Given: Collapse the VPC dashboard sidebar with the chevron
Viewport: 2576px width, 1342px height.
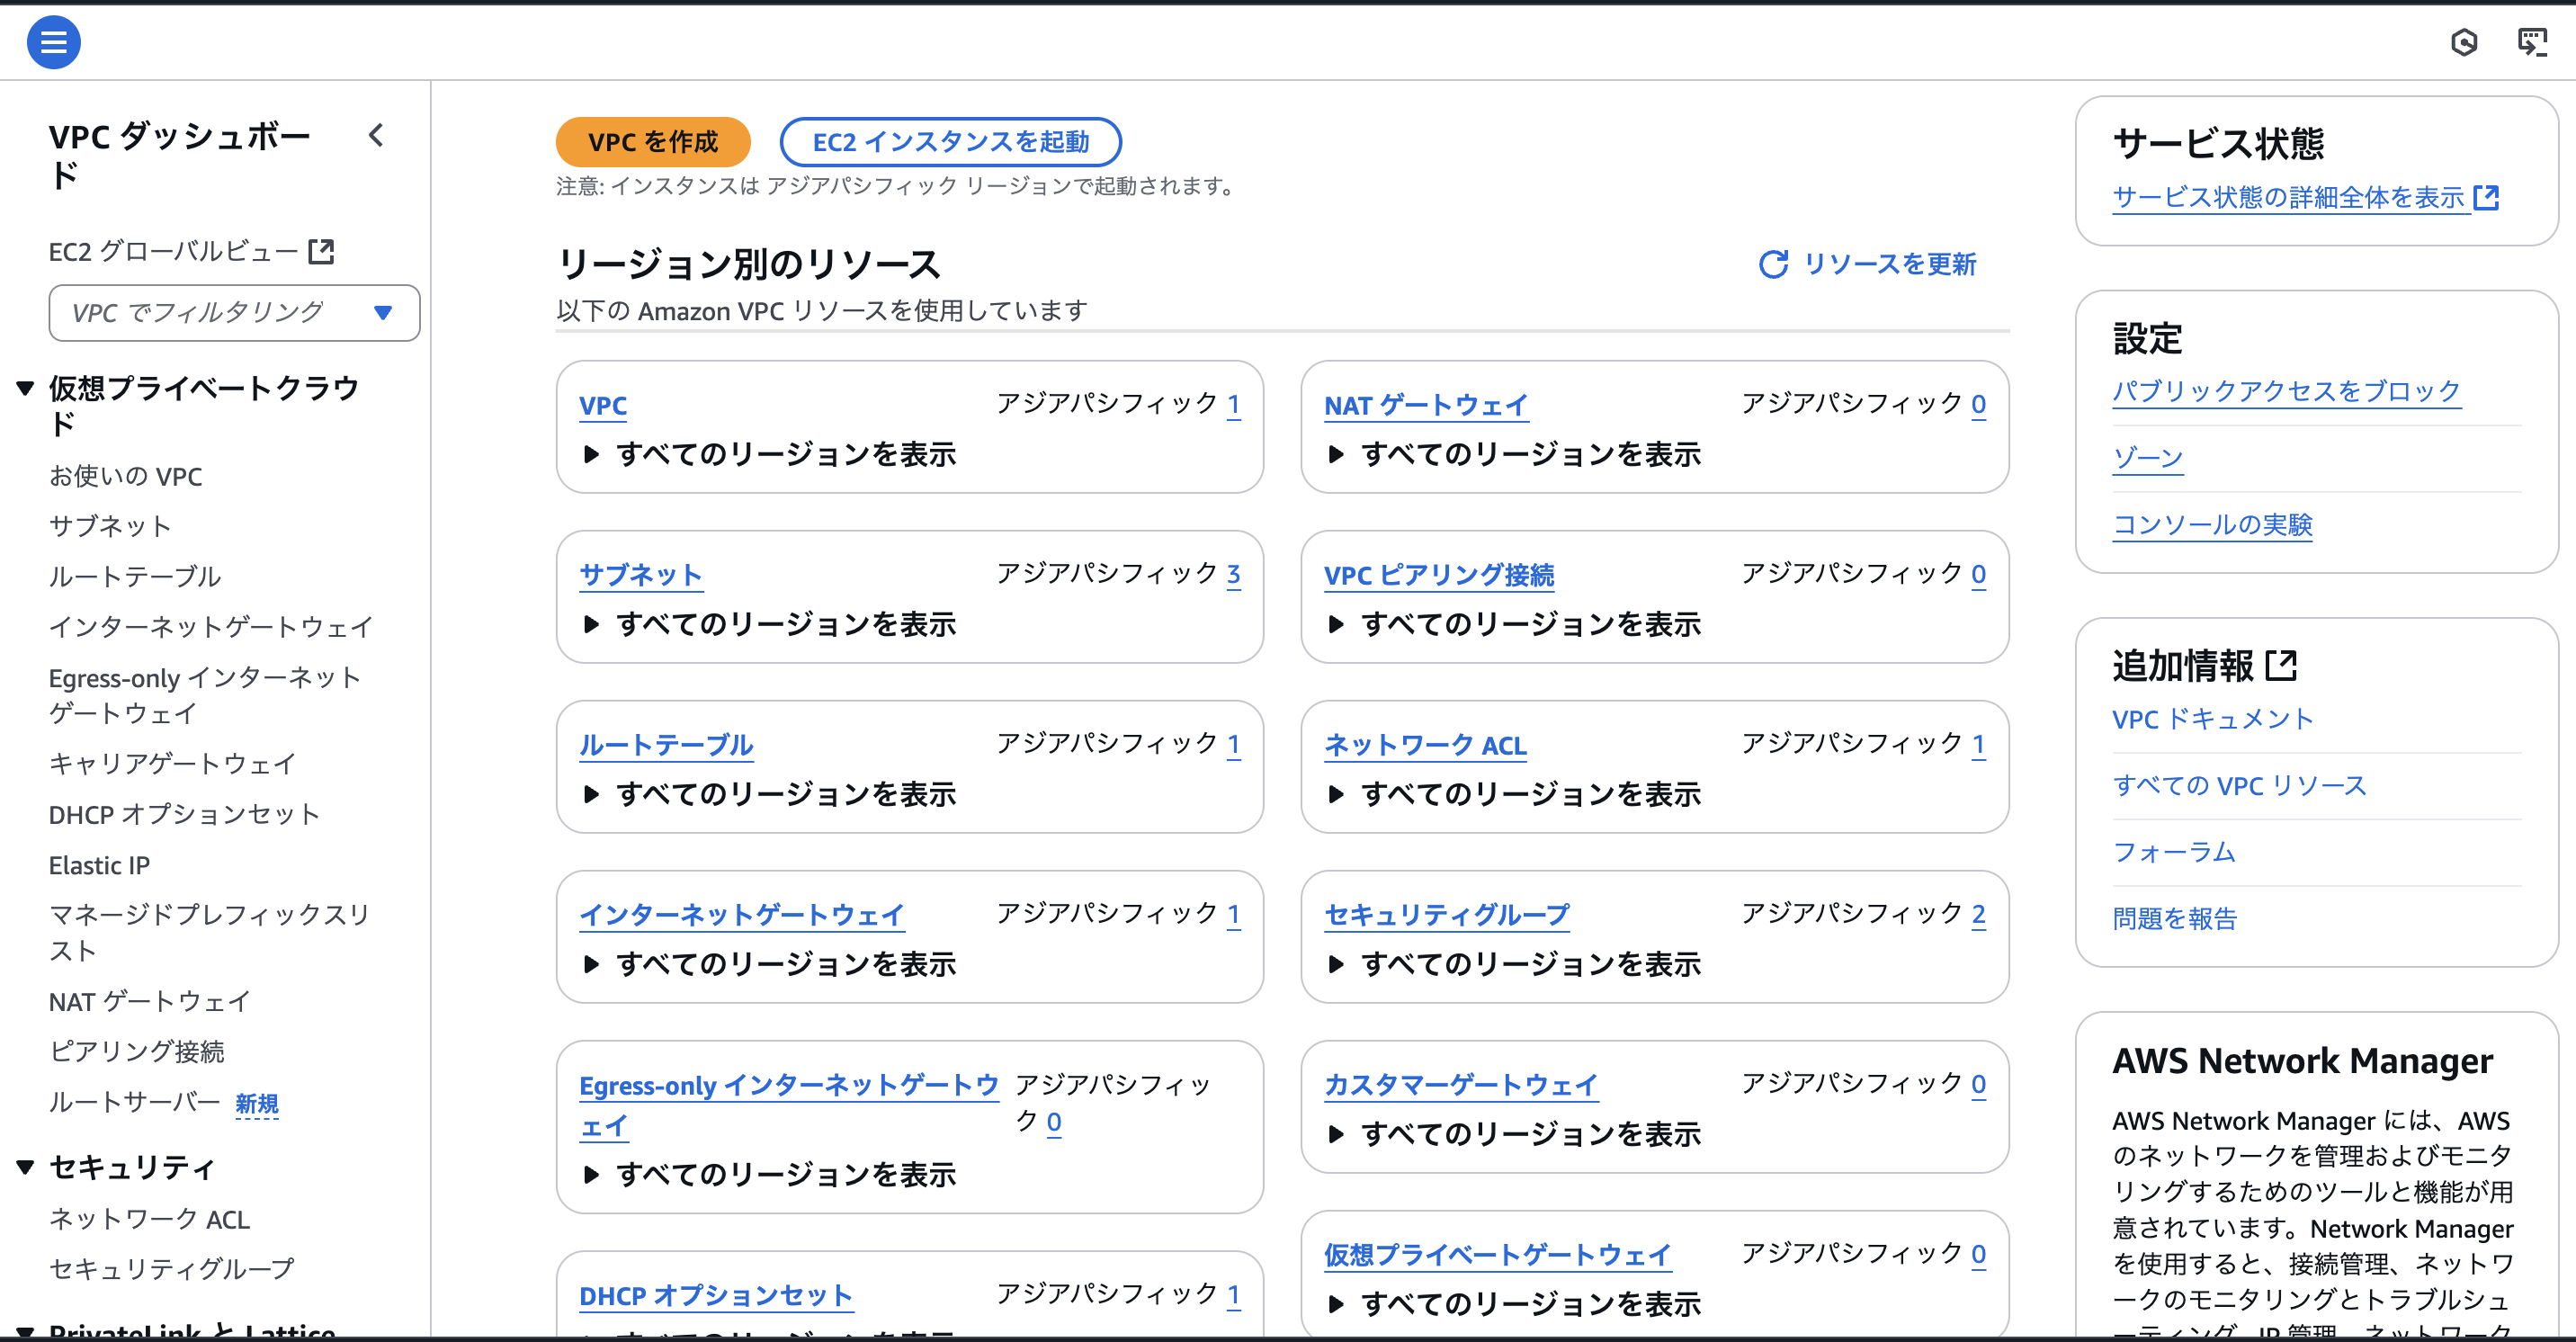Looking at the screenshot, I should (376, 135).
